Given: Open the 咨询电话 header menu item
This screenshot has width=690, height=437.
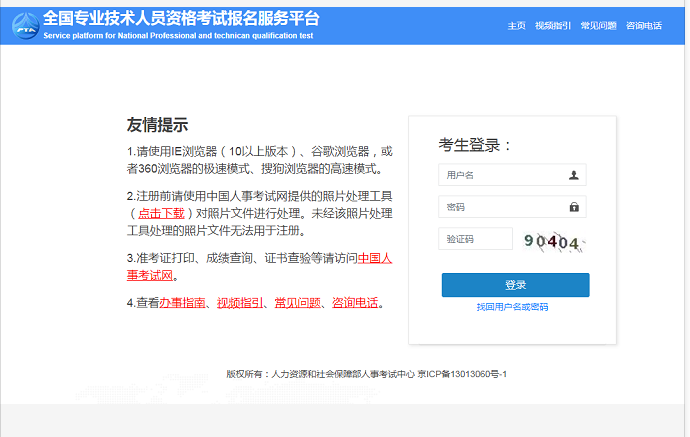Looking at the screenshot, I should (x=644, y=26).
